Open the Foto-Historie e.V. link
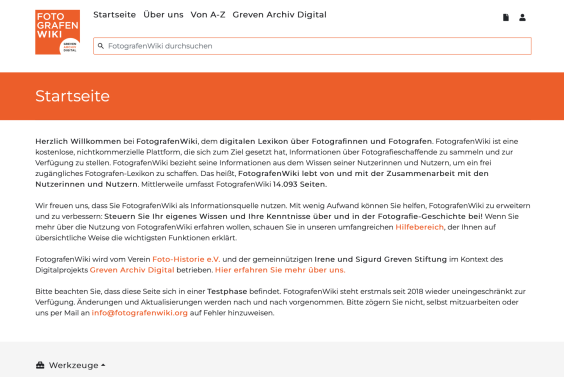This screenshot has width=564, height=377. click(x=186, y=259)
